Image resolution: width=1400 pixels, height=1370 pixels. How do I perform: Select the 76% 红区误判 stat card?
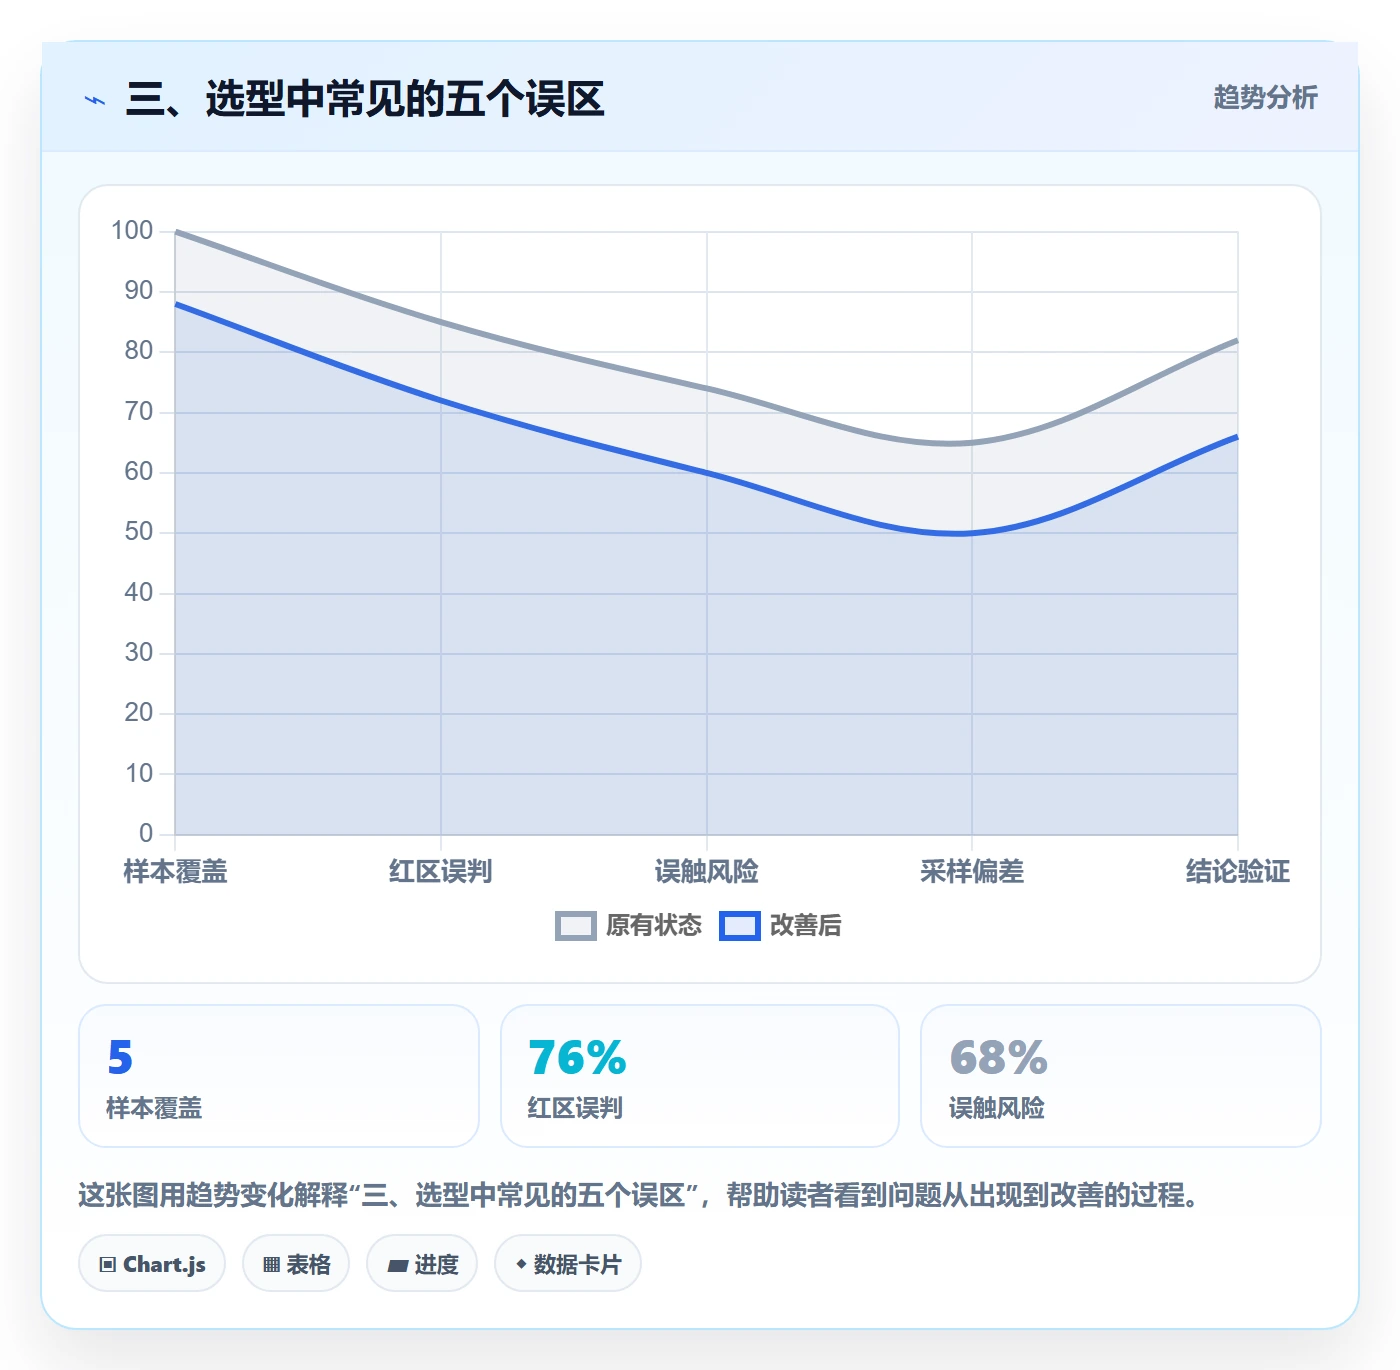(x=700, y=1076)
